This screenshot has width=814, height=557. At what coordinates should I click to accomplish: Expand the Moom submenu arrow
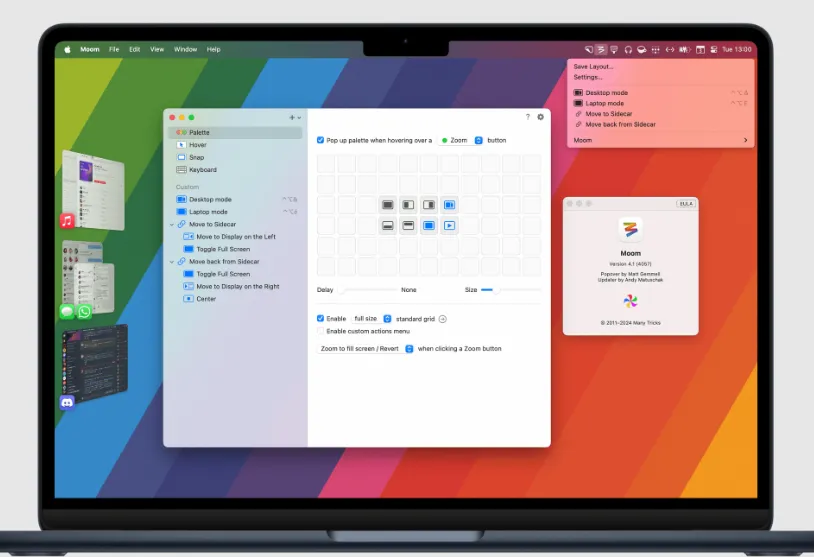745,140
